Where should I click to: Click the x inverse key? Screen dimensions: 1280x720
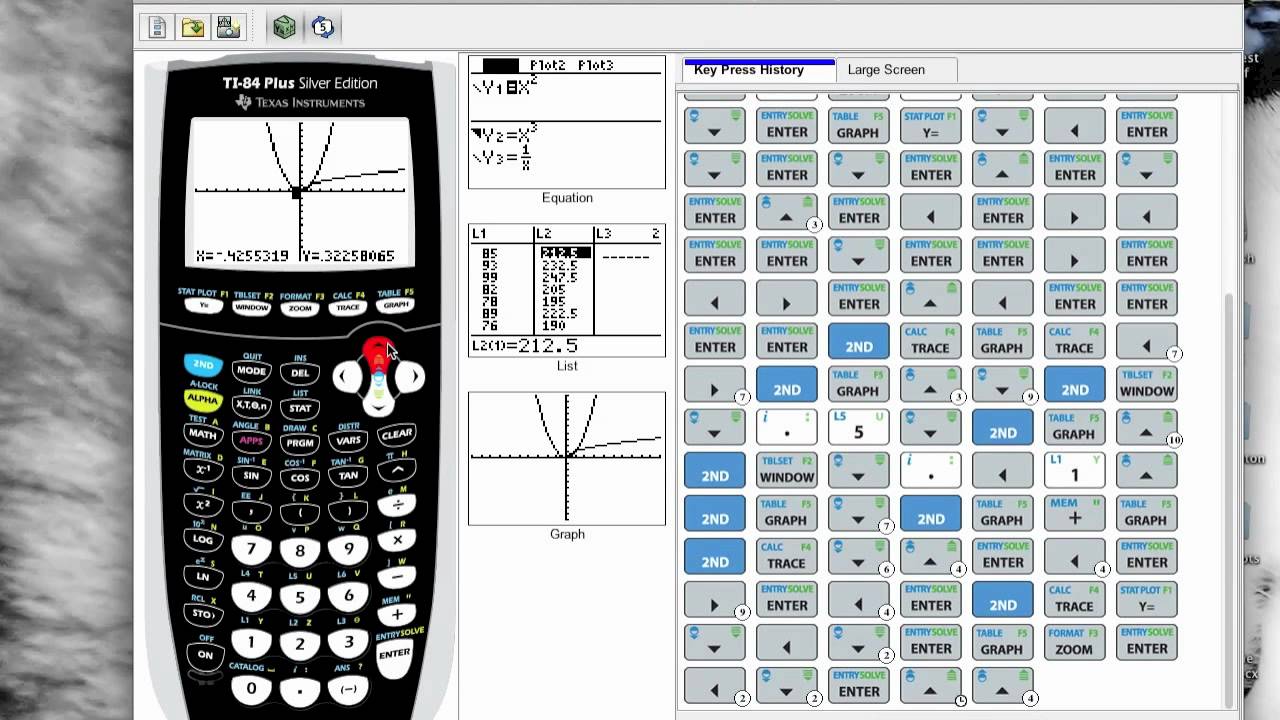203,470
